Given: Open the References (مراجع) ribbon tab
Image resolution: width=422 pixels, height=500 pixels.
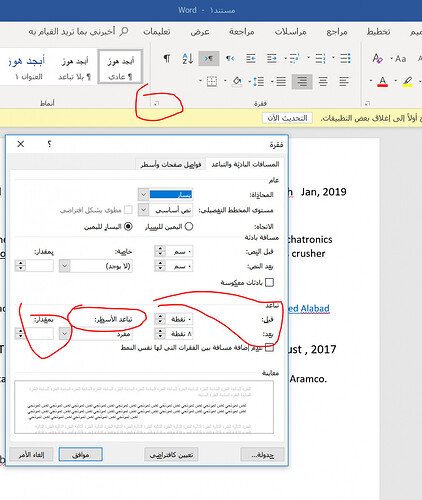Looking at the screenshot, I should tap(337, 32).
